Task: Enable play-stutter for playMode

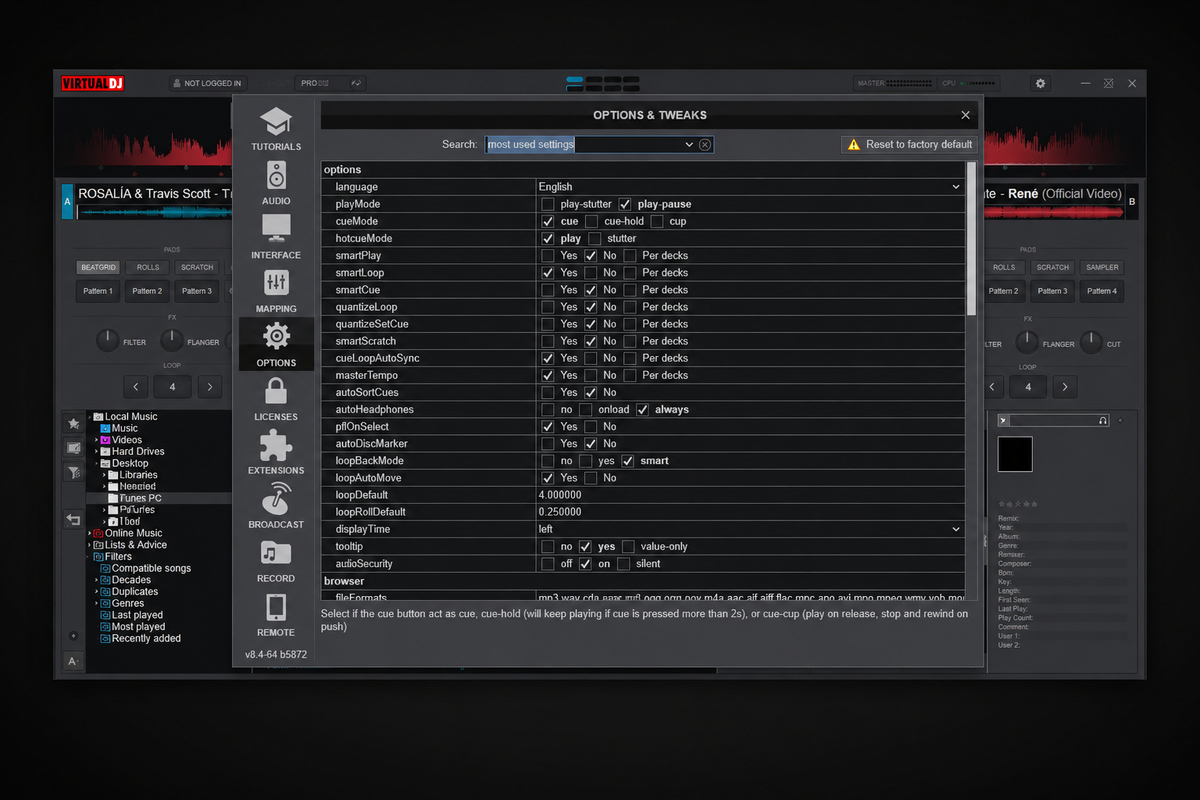Action: [547, 204]
